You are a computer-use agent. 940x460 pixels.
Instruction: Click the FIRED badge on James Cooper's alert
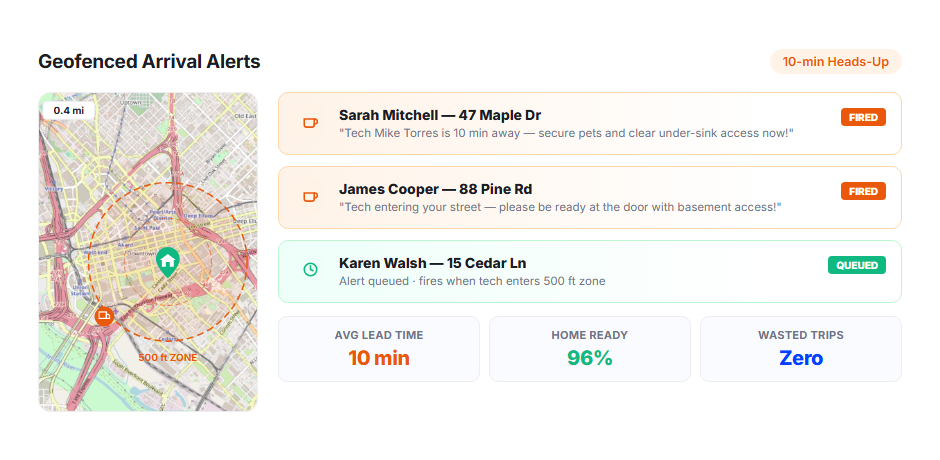(863, 191)
